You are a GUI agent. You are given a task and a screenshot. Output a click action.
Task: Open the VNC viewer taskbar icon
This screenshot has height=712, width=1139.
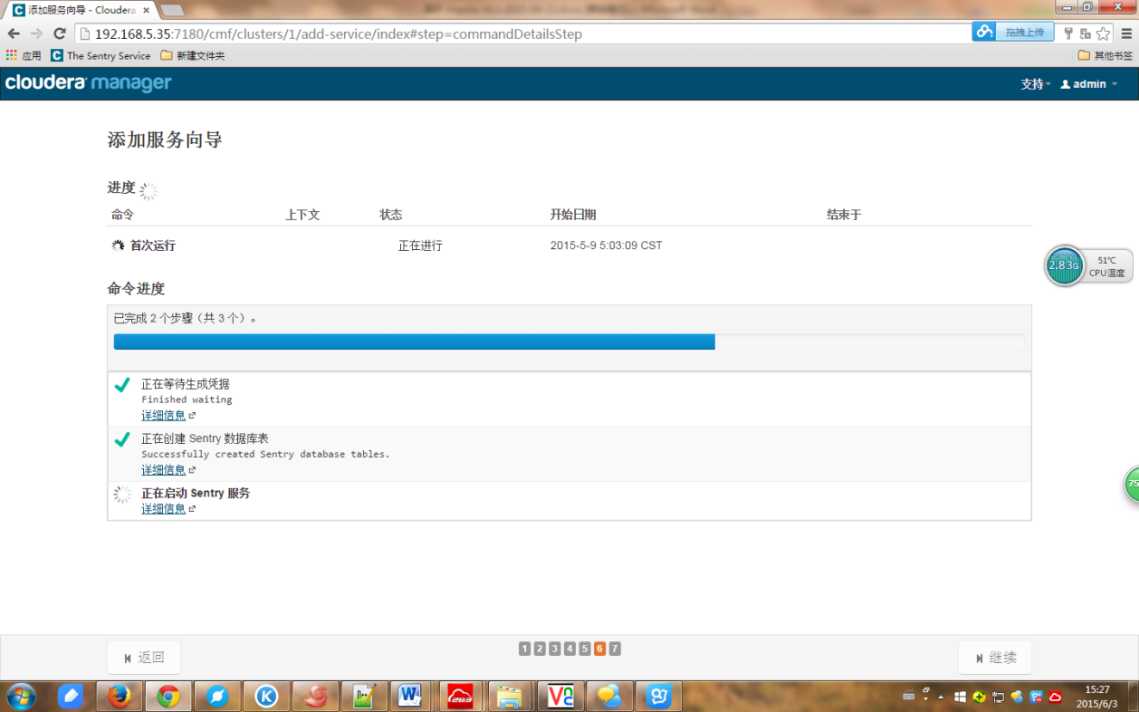[x=560, y=697]
